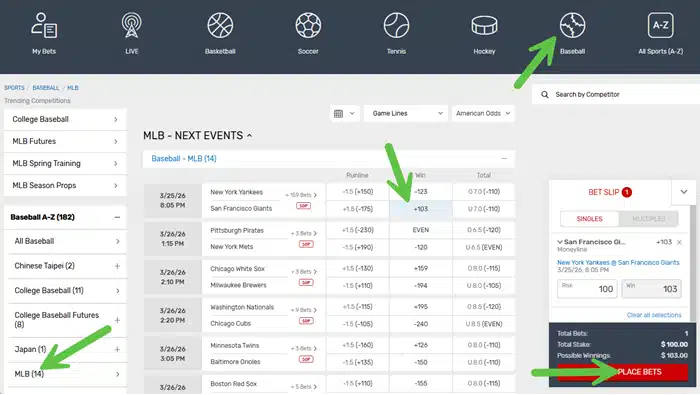Open All Baseball list item
700x395 pixels.
coord(67,241)
